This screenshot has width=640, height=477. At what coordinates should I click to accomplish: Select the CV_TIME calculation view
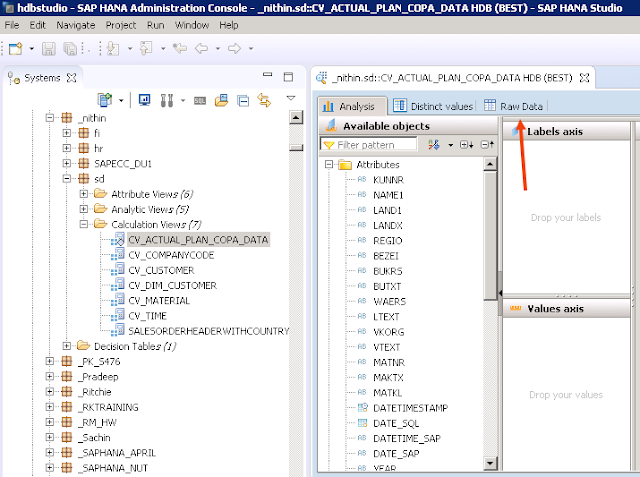tap(147, 316)
